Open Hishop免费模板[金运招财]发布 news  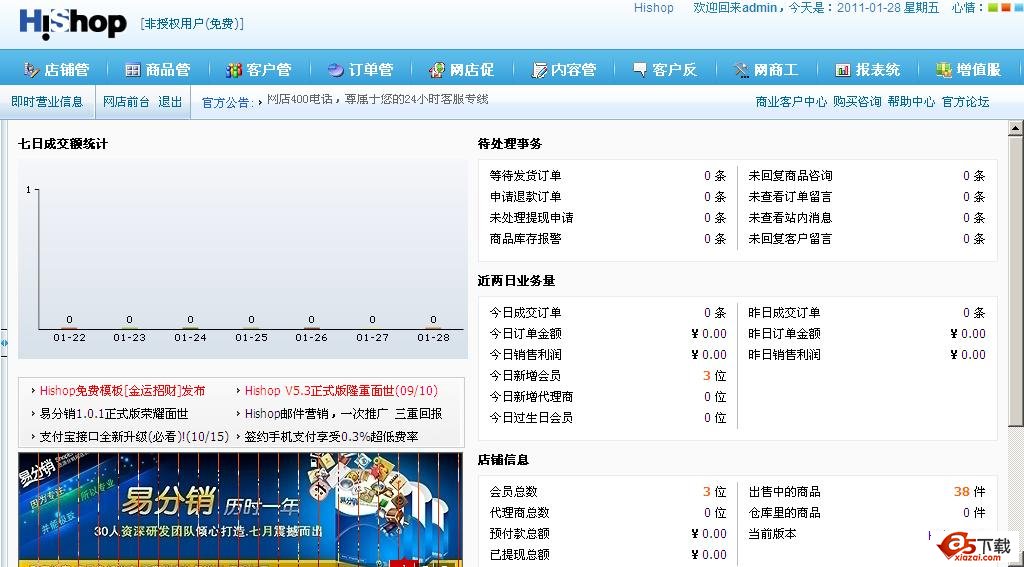click(122, 391)
